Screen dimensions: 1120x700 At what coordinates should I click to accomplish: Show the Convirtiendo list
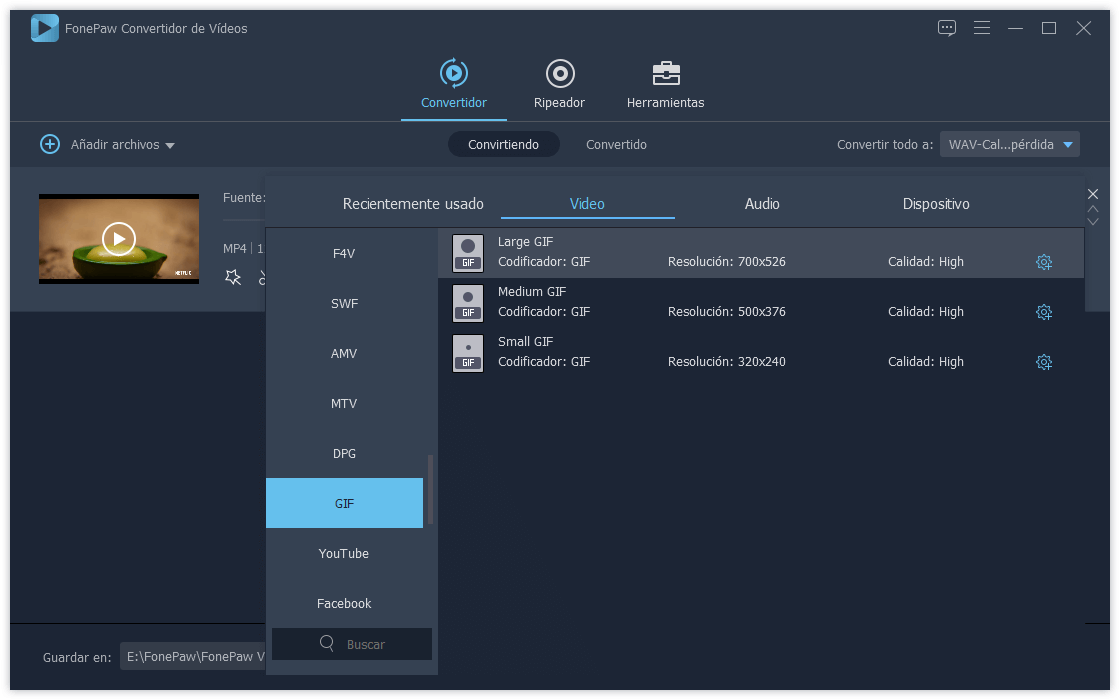pyautogui.click(x=504, y=144)
